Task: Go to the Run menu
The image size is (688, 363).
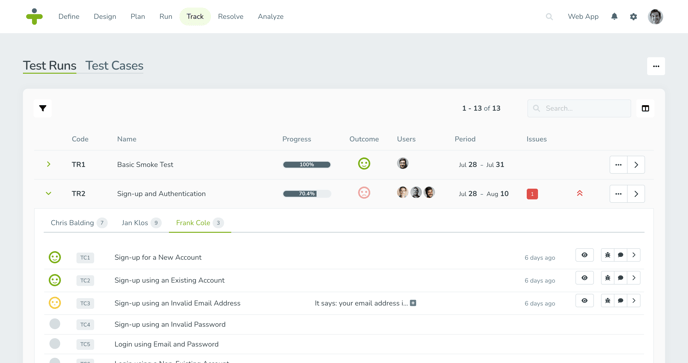Action: [x=166, y=17]
